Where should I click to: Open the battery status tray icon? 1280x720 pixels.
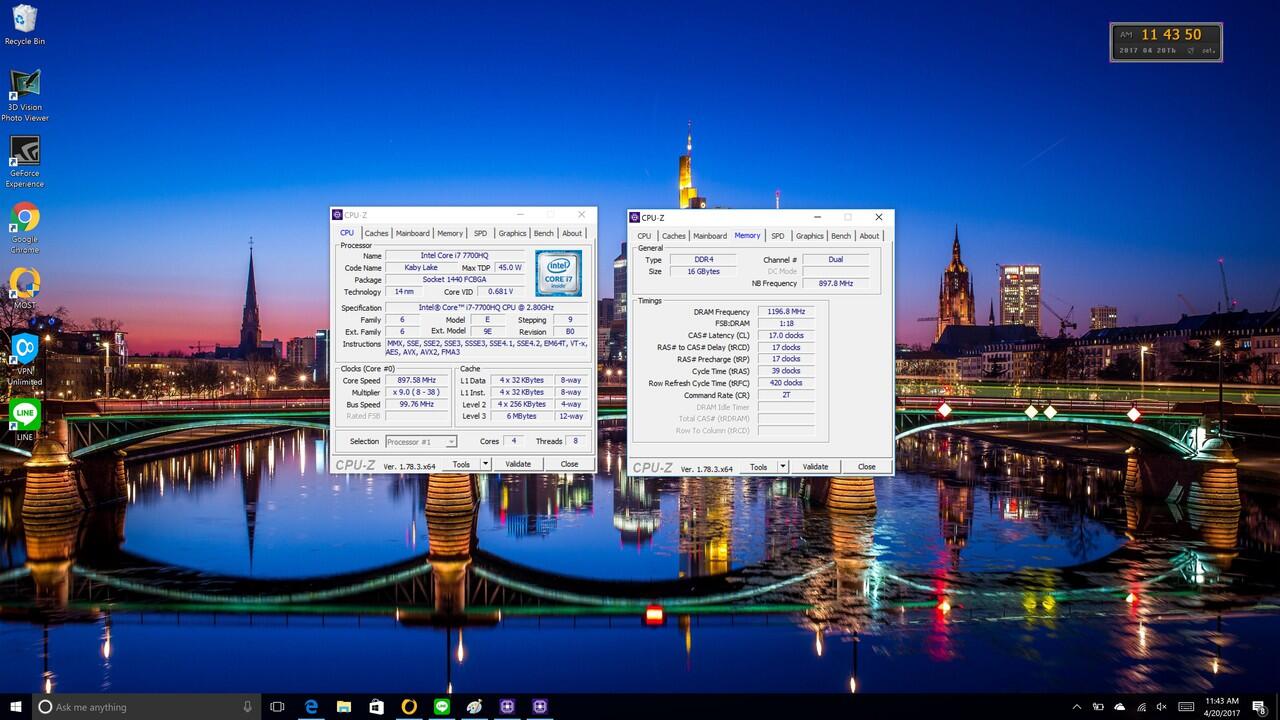pos(1099,707)
